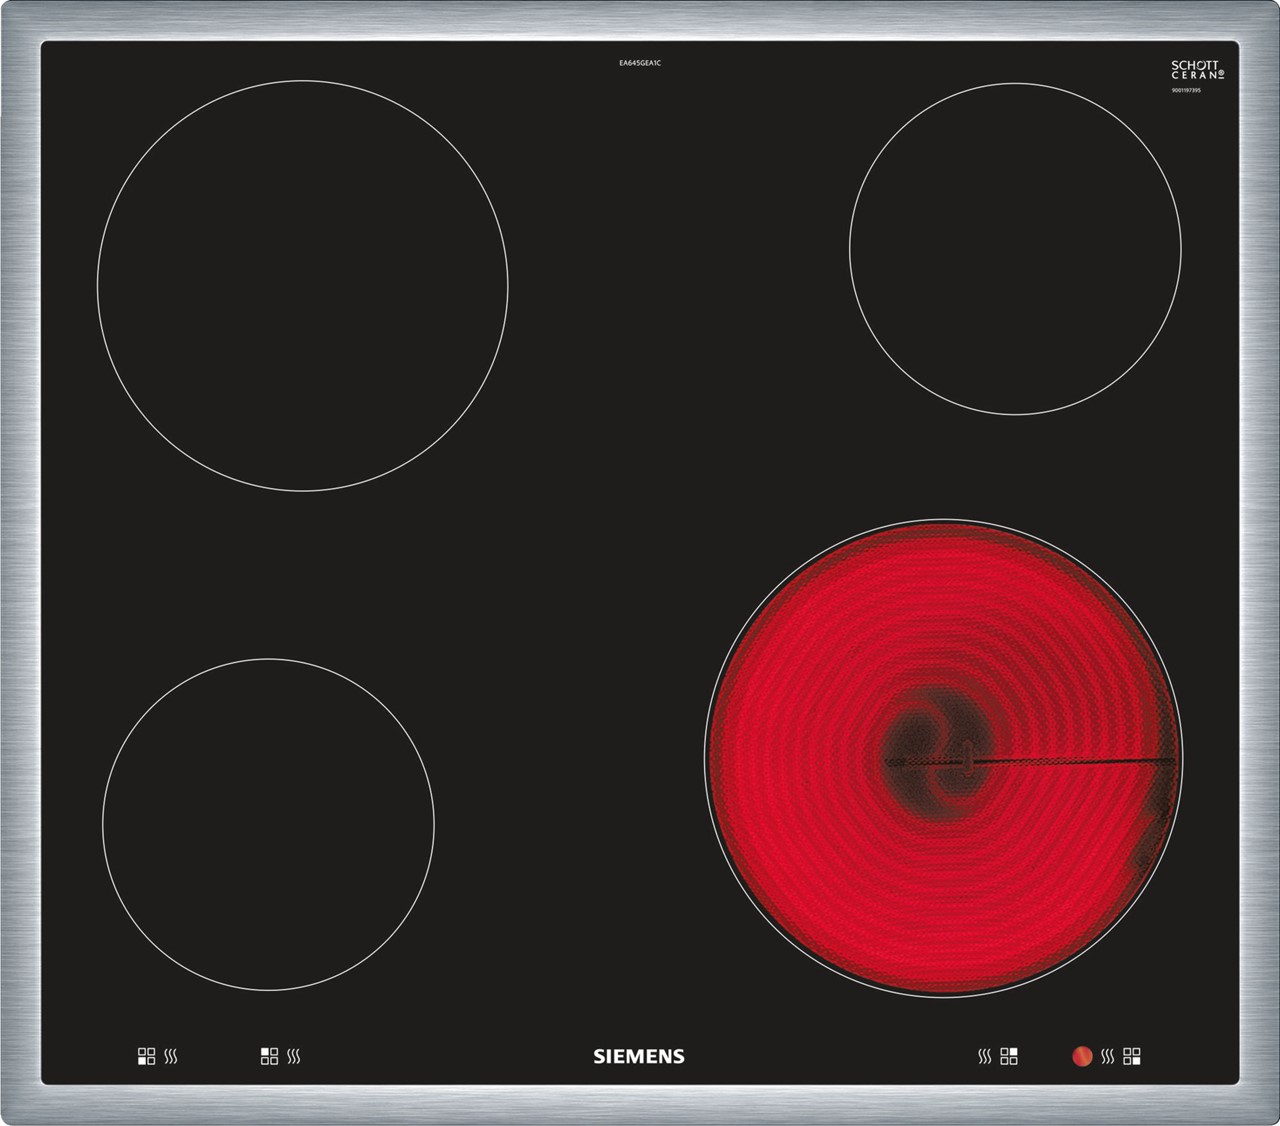Click the SIEMENS logo
This screenshot has width=1280, height=1126.
[x=639, y=1056]
